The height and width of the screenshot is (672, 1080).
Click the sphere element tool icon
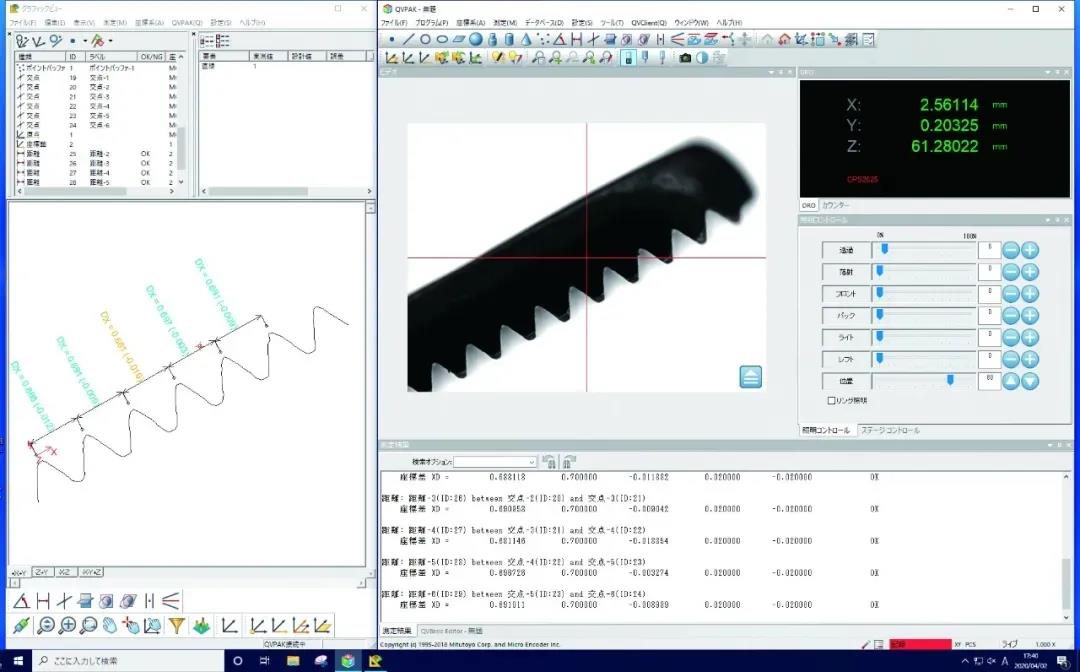click(x=476, y=40)
